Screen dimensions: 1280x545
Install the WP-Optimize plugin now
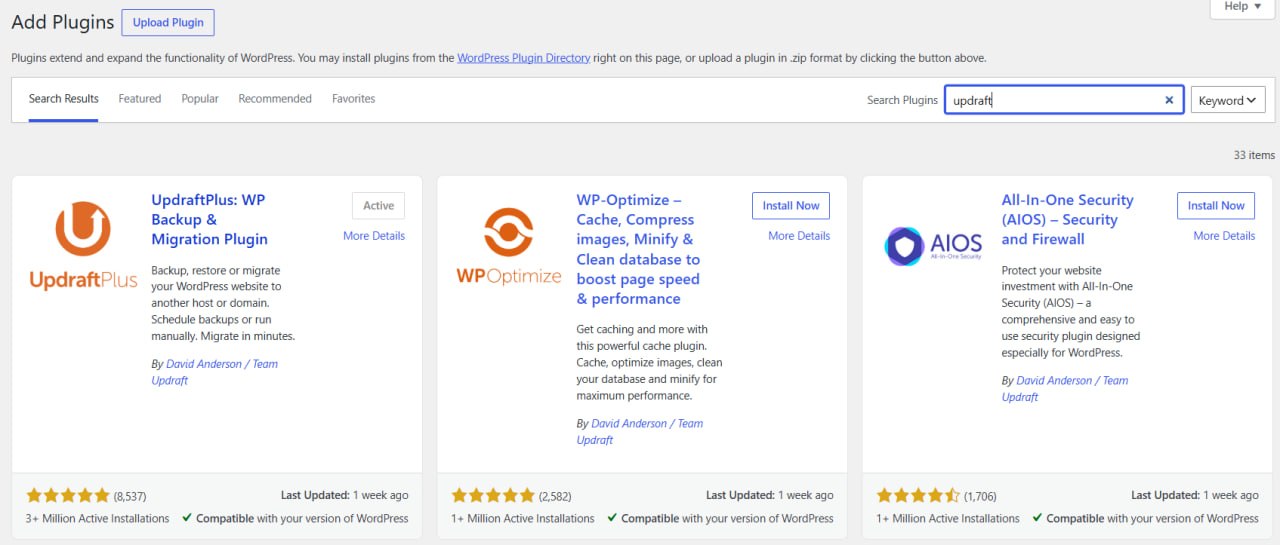tap(791, 206)
